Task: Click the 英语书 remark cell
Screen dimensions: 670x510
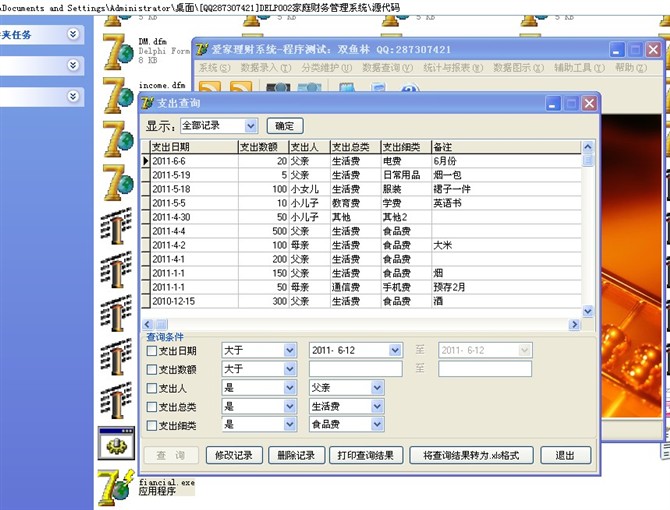Action: click(506, 203)
